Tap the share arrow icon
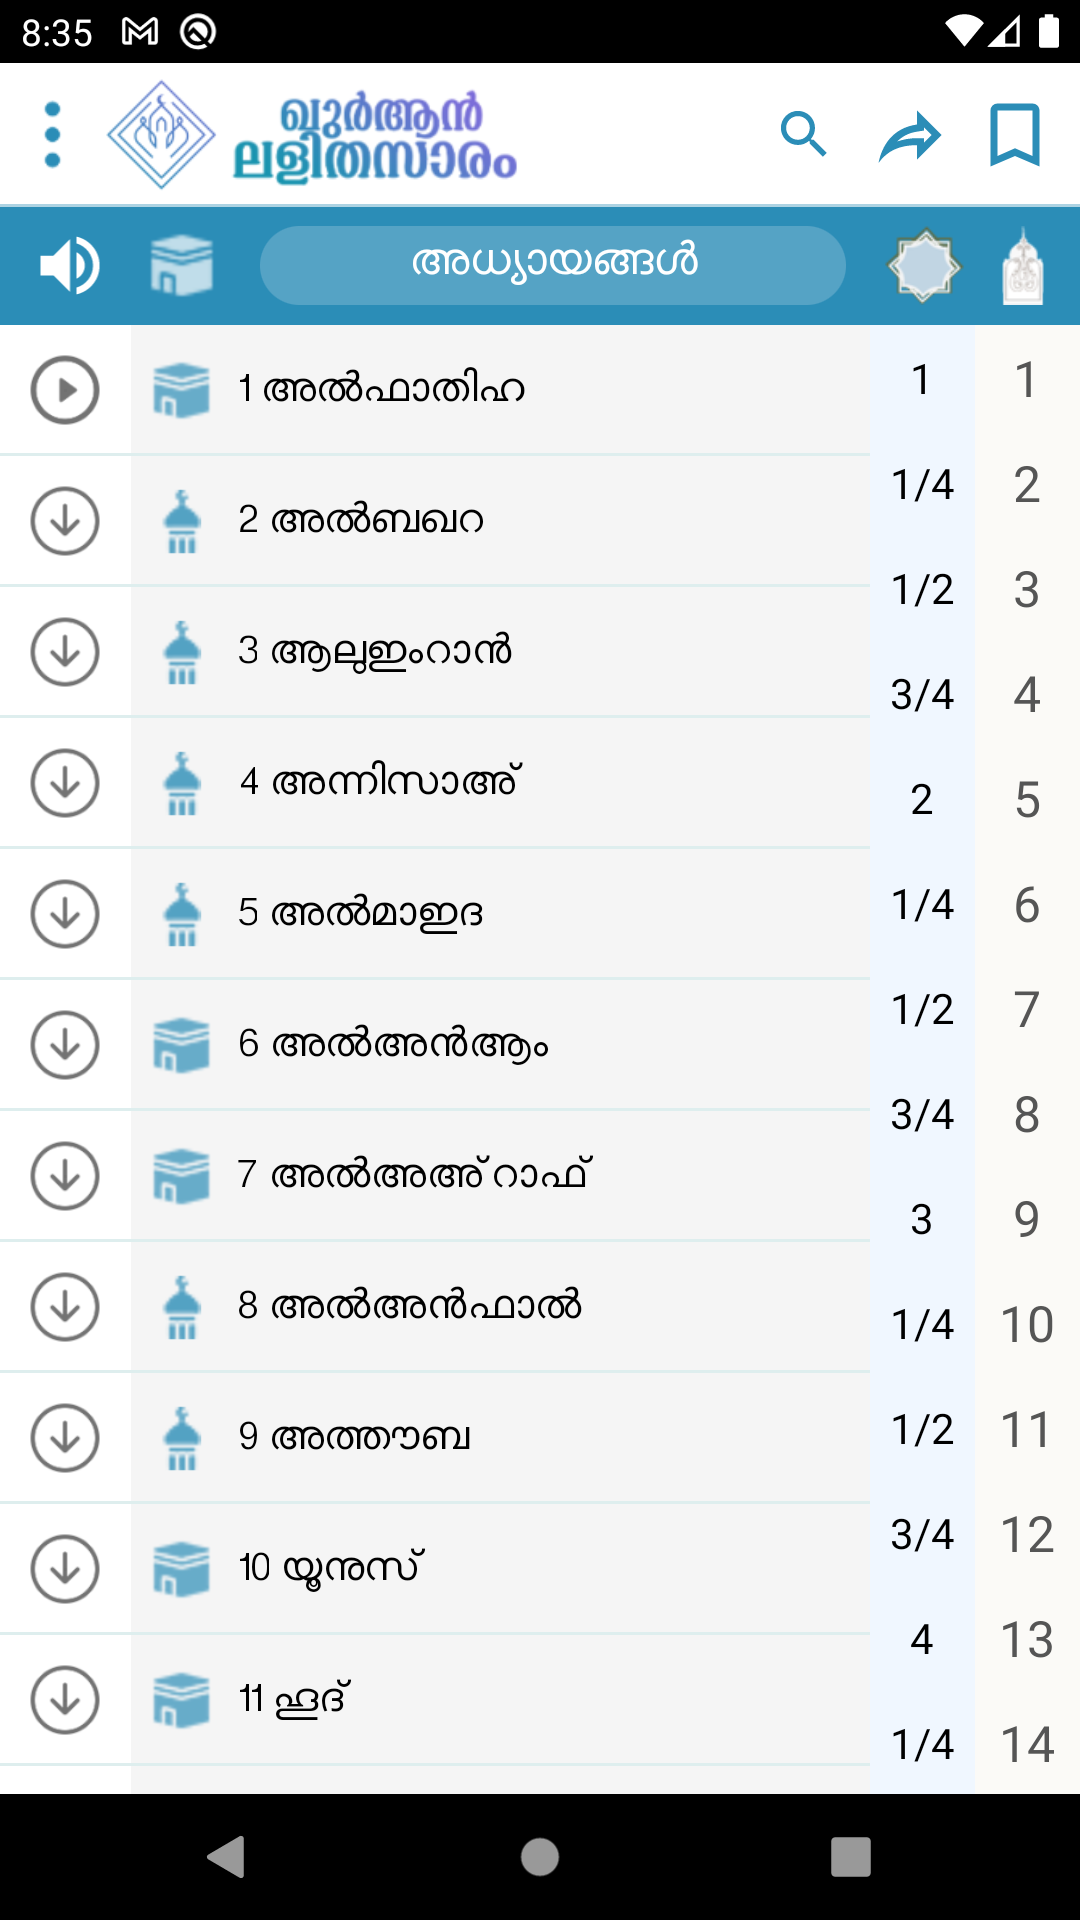 [x=910, y=135]
